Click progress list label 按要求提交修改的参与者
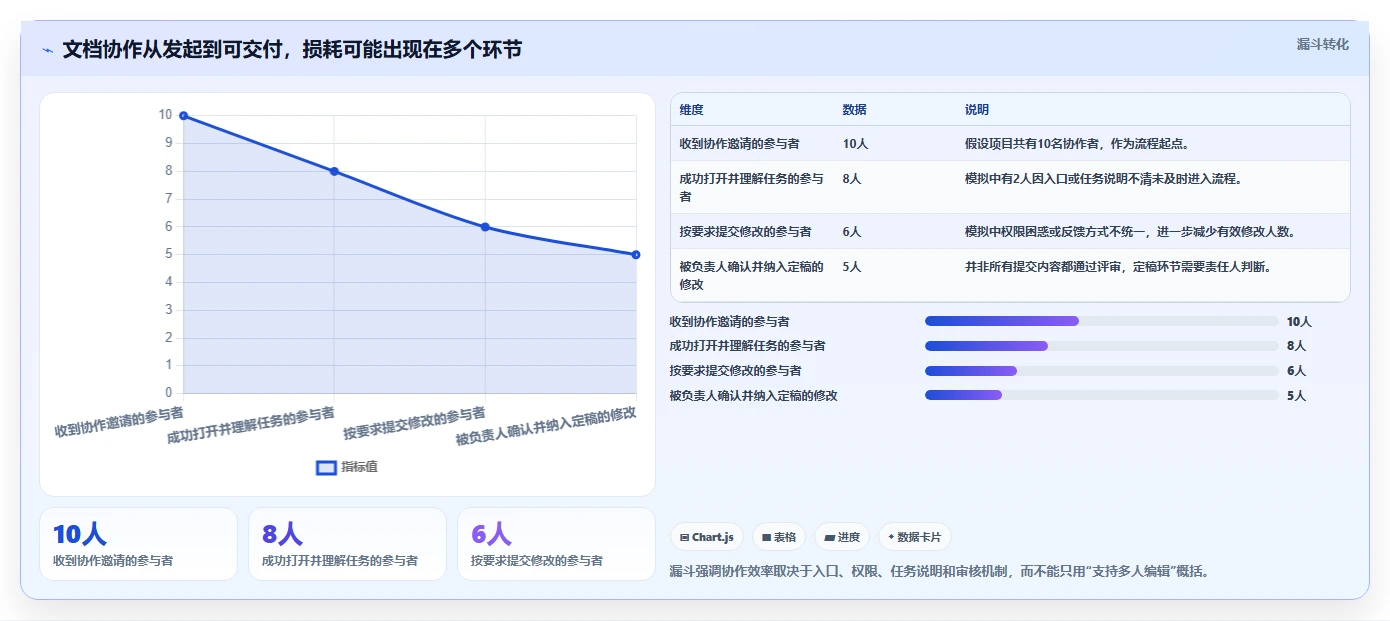 point(735,371)
